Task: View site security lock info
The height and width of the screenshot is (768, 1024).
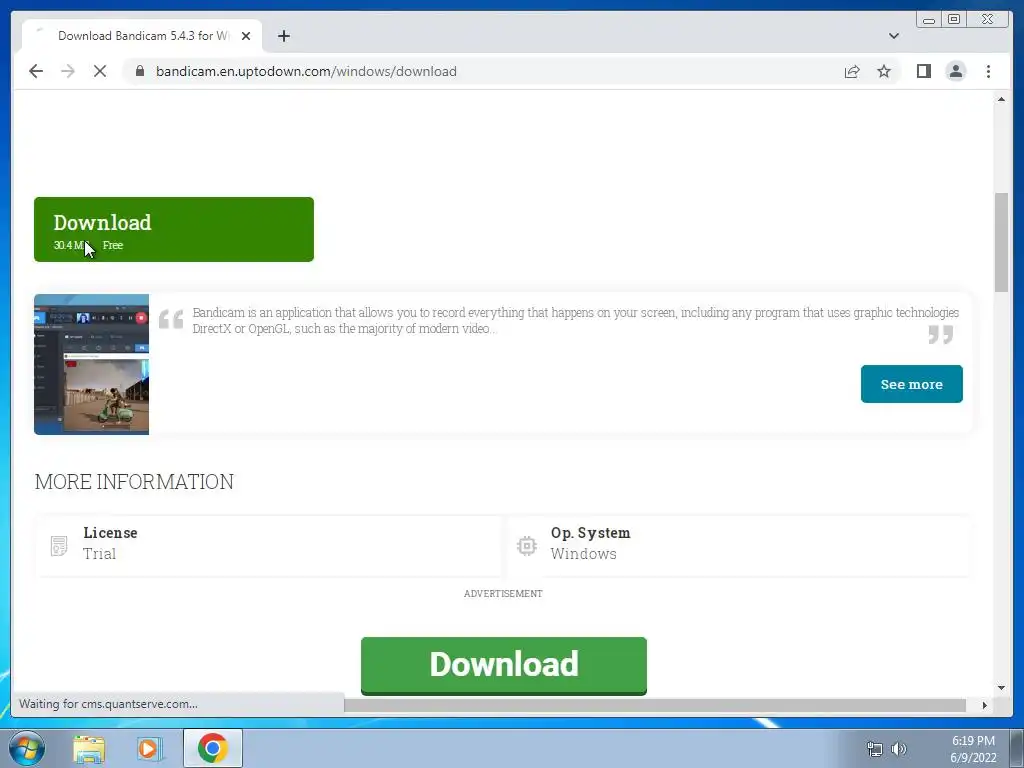Action: click(140, 71)
